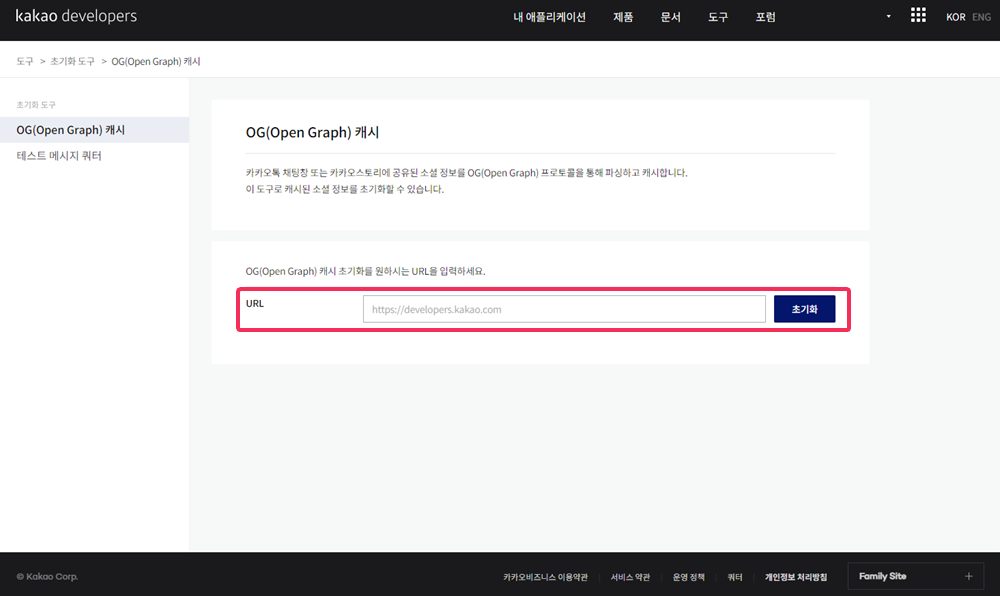Open 서비스 약관 footer link
This screenshot has height=596, width=1000.
630,577
